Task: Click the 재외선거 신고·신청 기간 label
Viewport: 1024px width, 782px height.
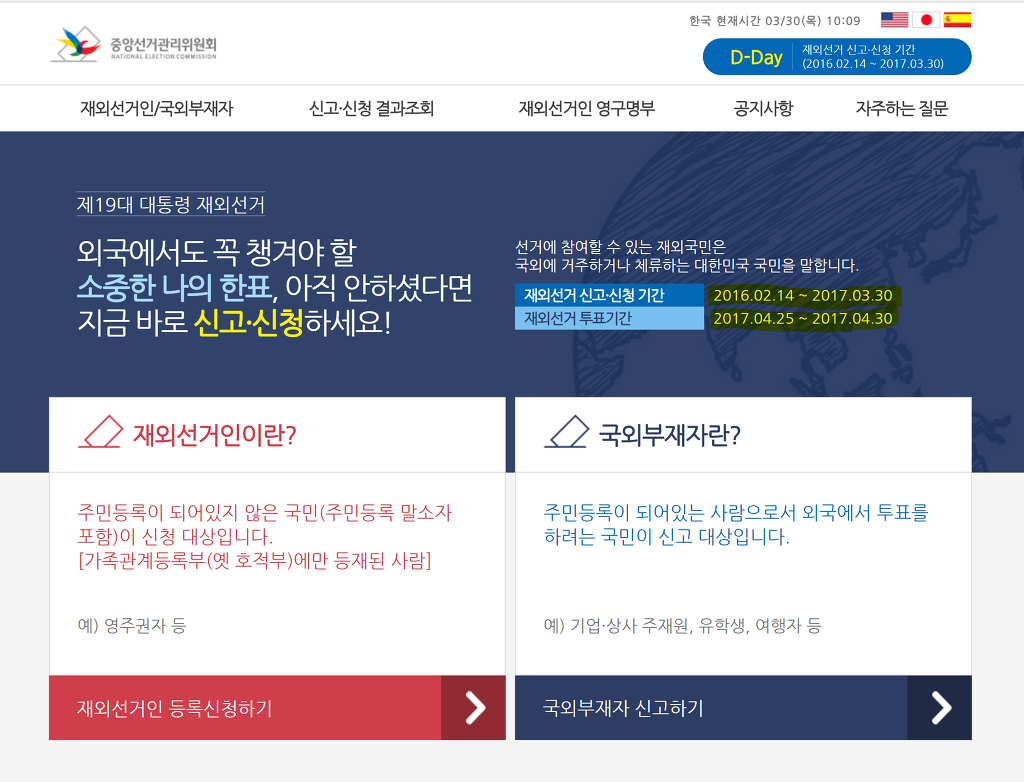Action: coord(609,295)
